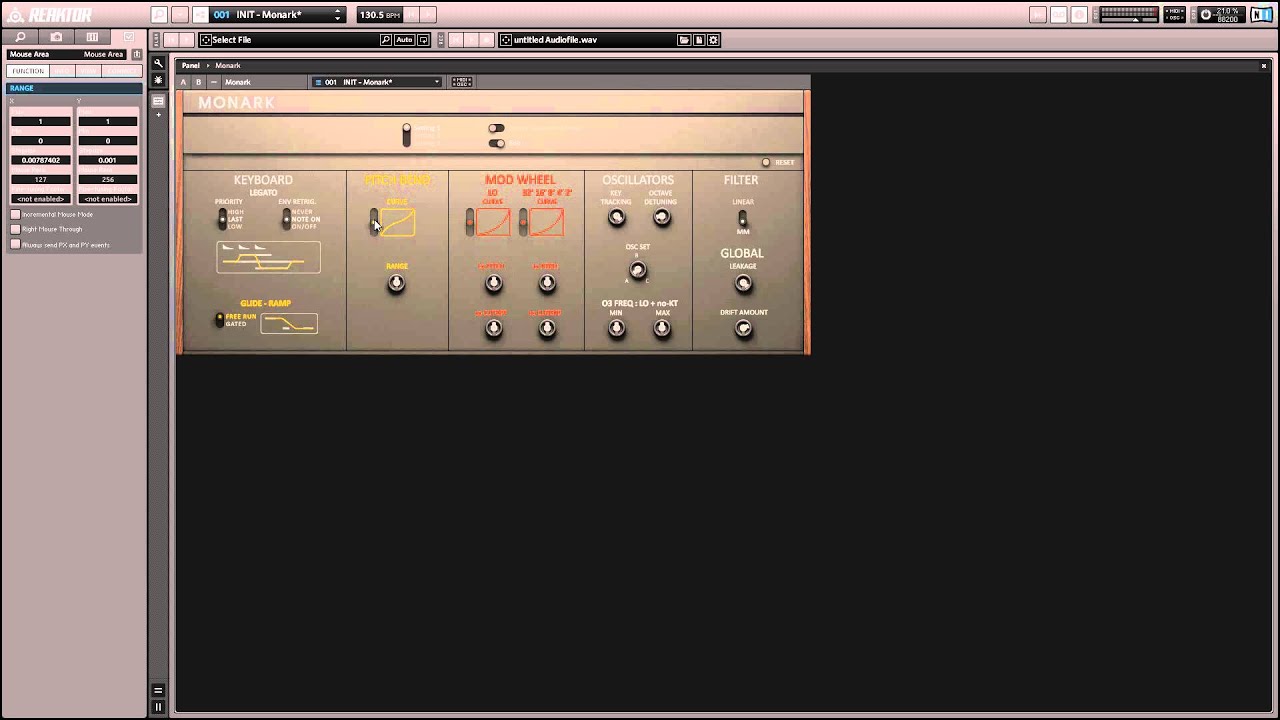Image resolution: width=1280 pixels, height=720 pixels.
Task: Open the camera snapshot tab in side panel
Action: pos(56,37)
